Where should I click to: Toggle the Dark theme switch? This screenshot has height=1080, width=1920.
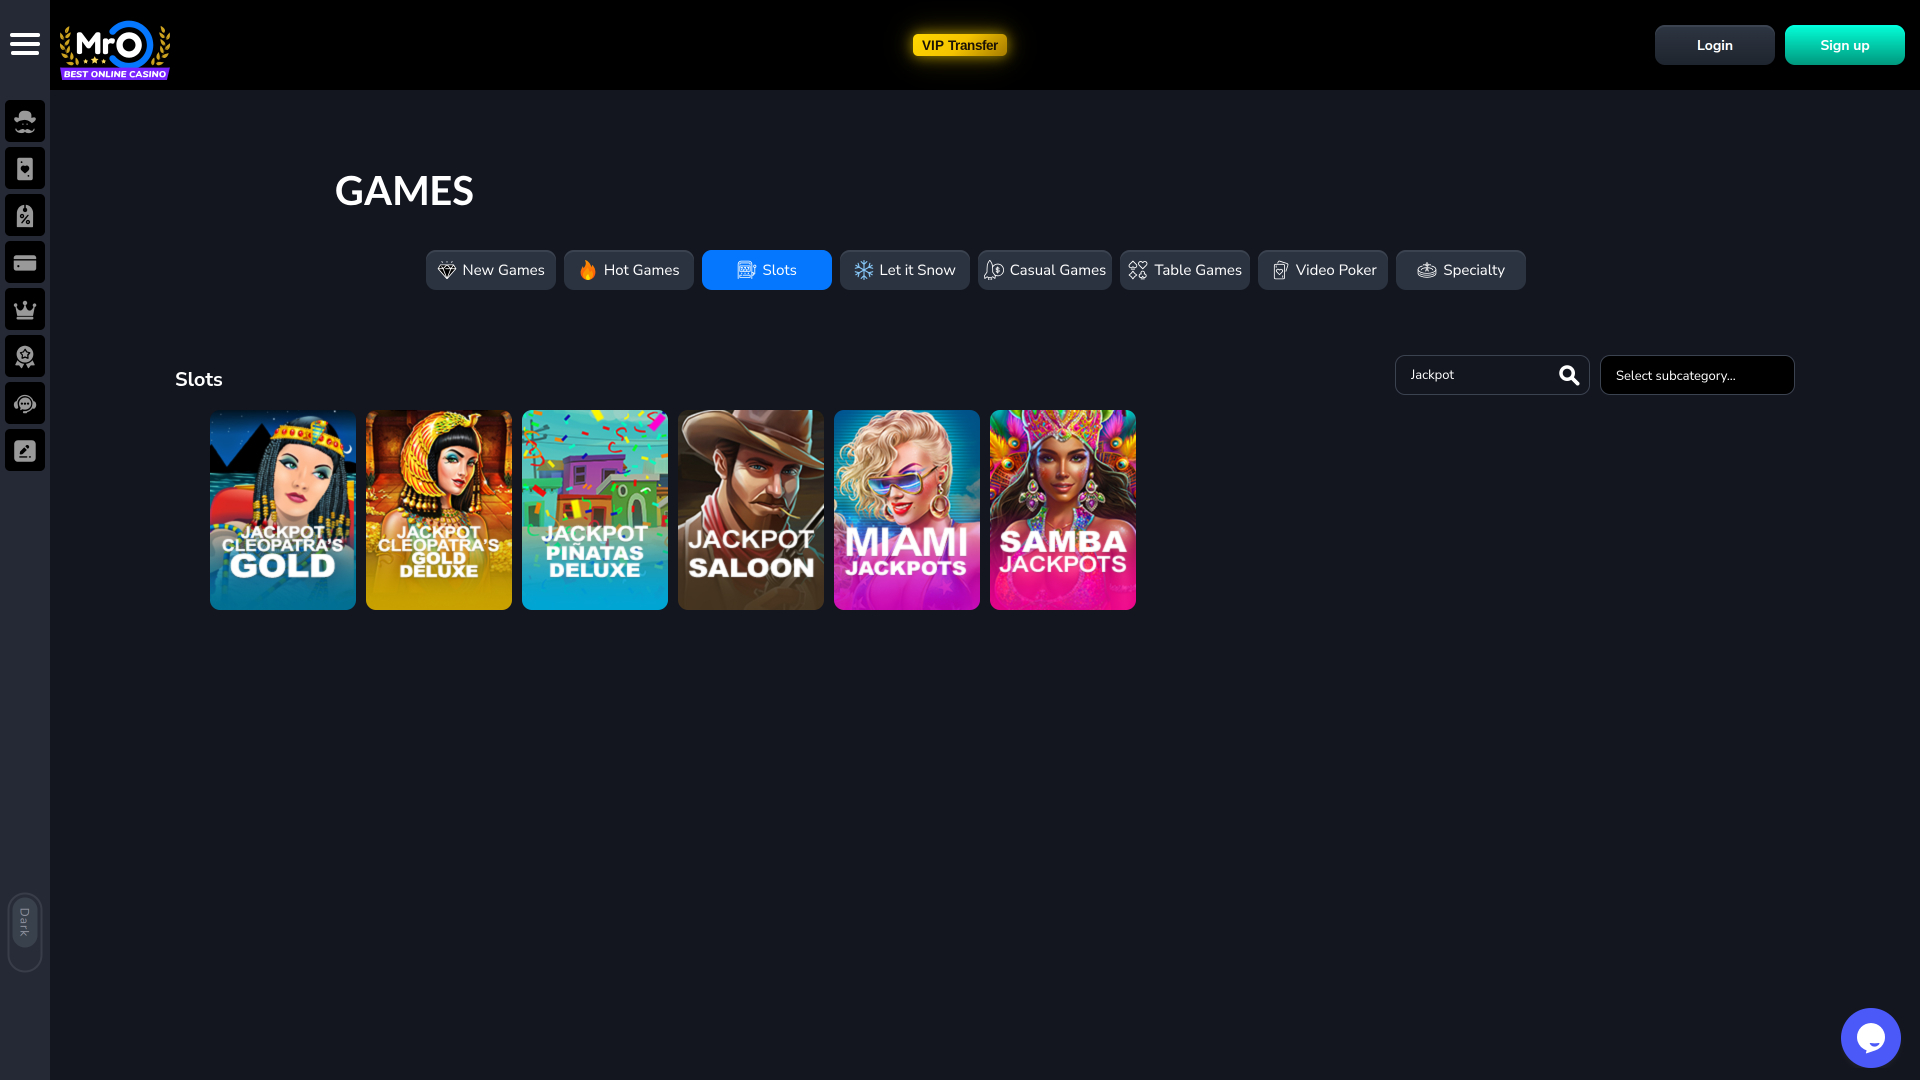[x=24, y=931]
